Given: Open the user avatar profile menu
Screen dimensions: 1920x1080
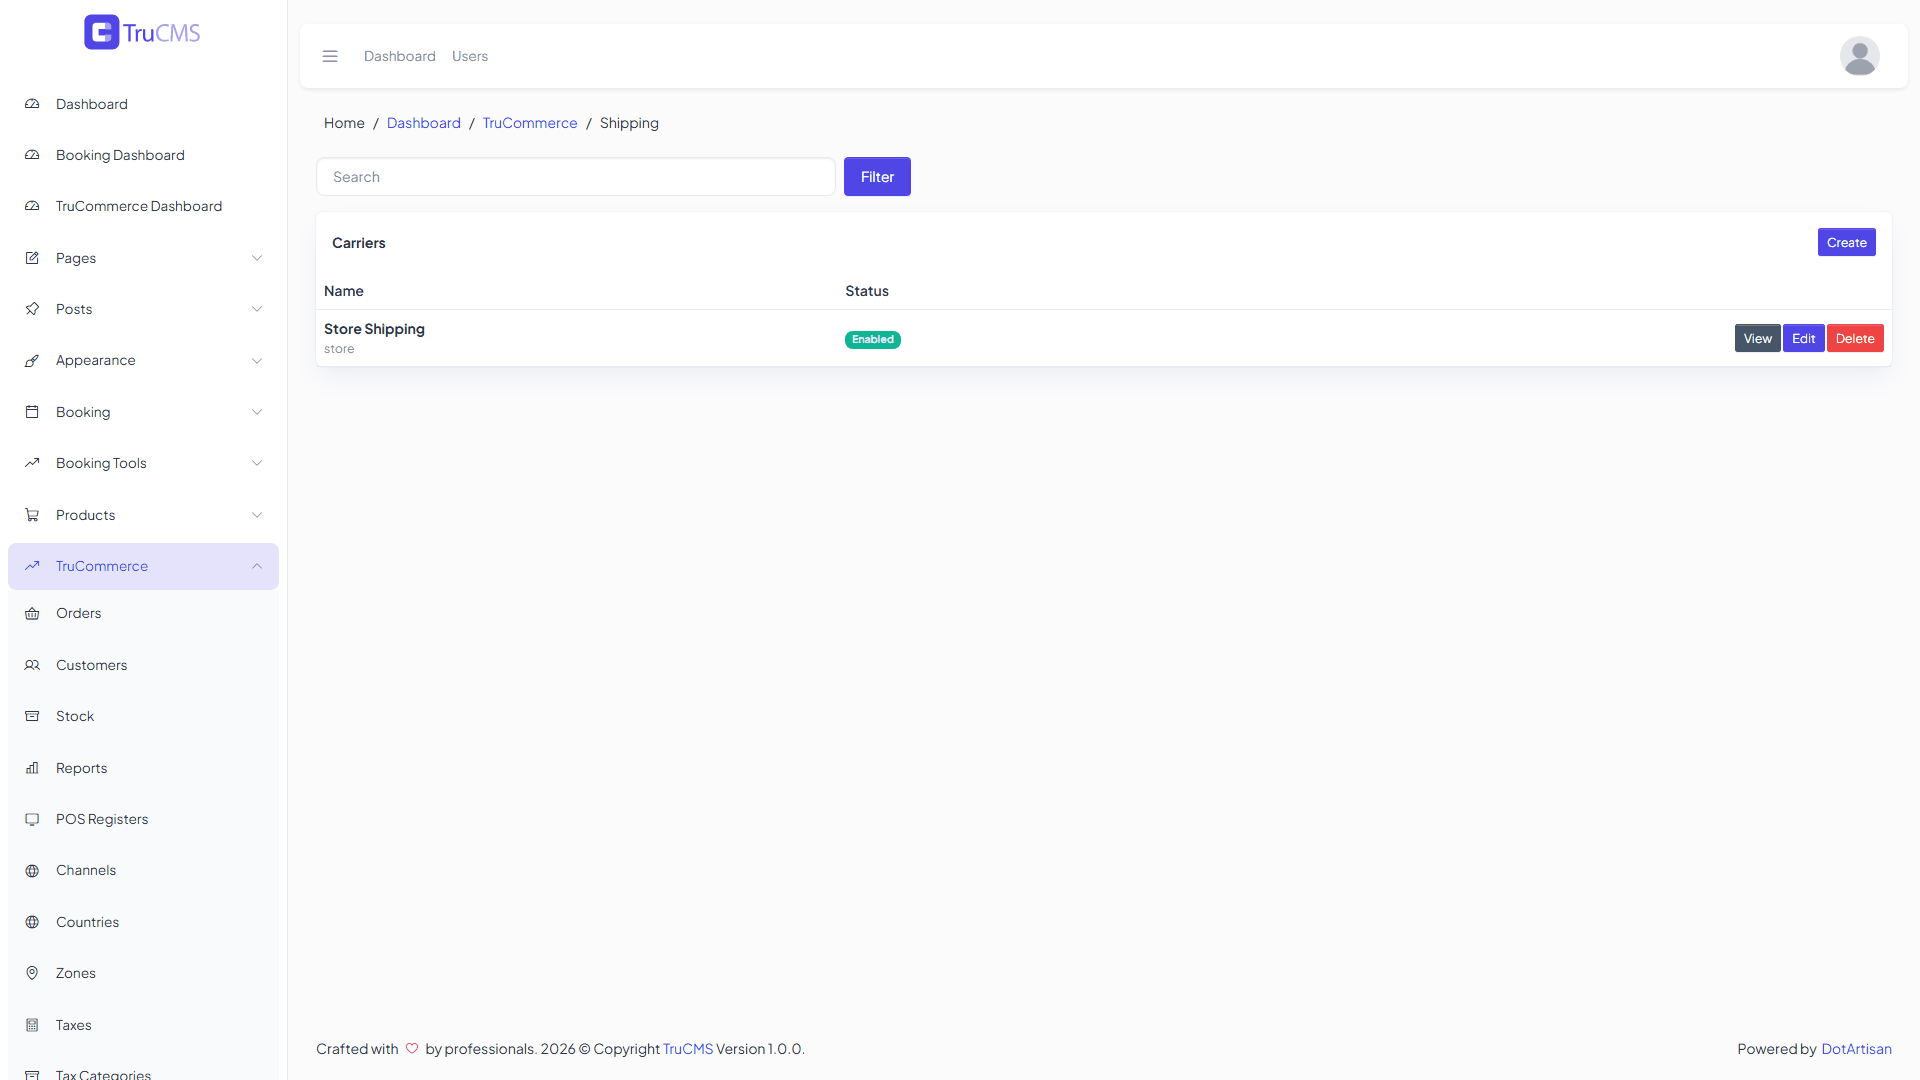Looking at the screenshot, I should [1859, 56].
